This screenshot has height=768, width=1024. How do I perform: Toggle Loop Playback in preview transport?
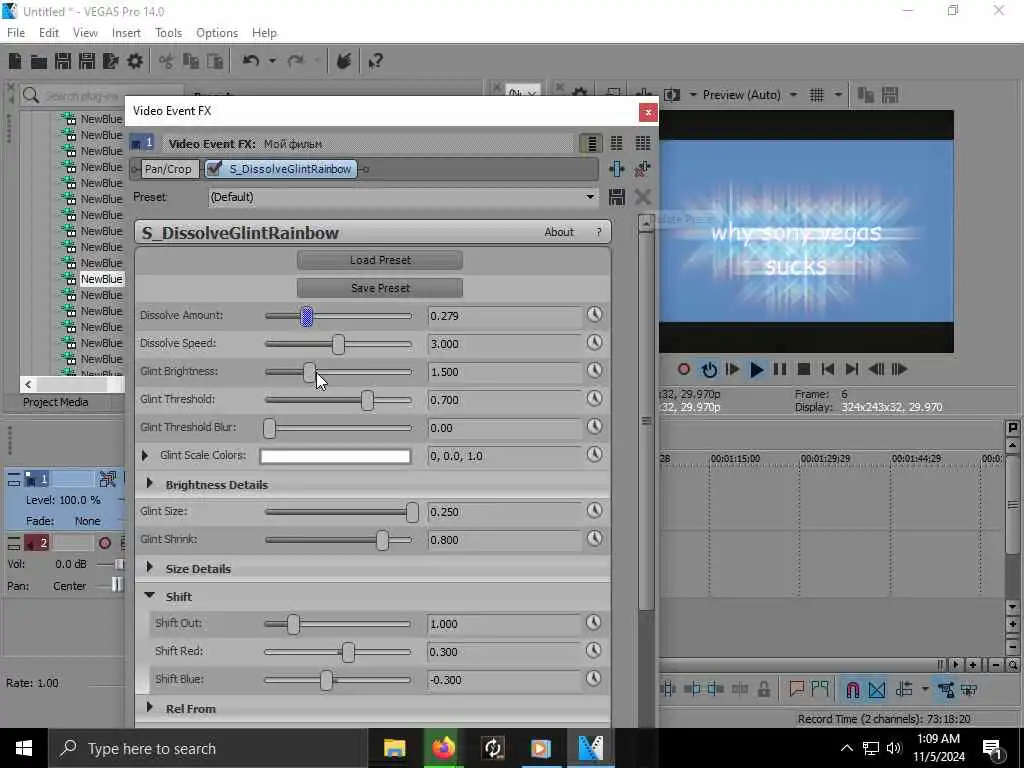pos(709,370)
